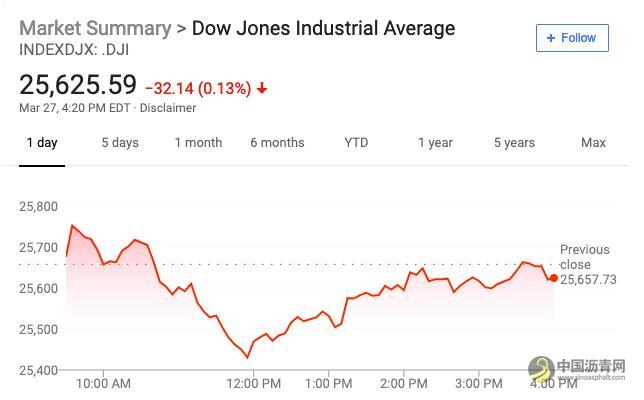Open the 1 month range tab
The width and height of the screenshot is (644, 400).
coord(198,143)
